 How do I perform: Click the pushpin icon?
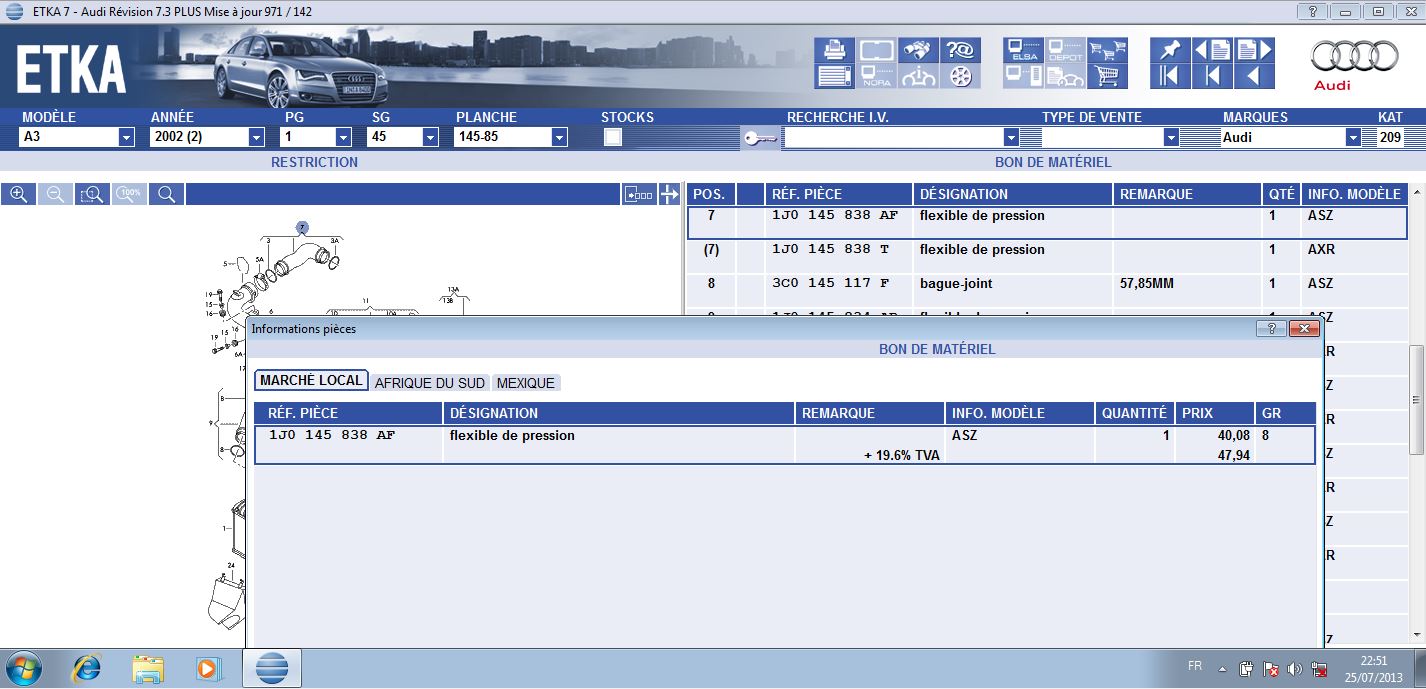1169,50
